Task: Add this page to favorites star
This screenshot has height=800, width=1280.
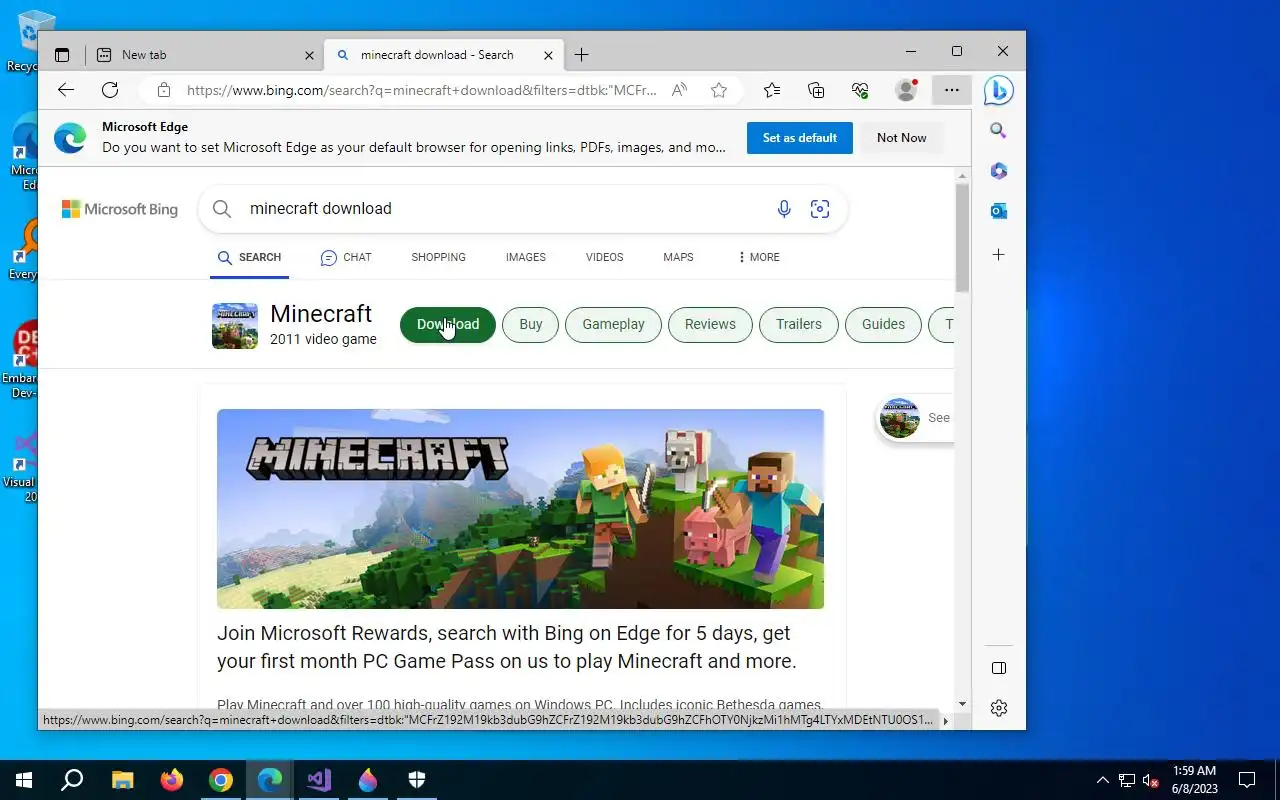Action: [x=719, y=90]
